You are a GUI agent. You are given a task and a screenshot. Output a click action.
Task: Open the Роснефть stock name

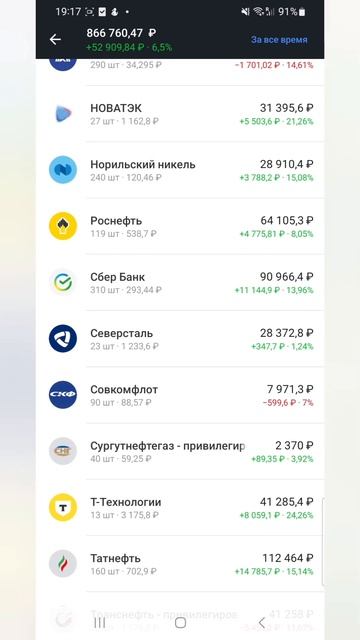click(116, 221)
